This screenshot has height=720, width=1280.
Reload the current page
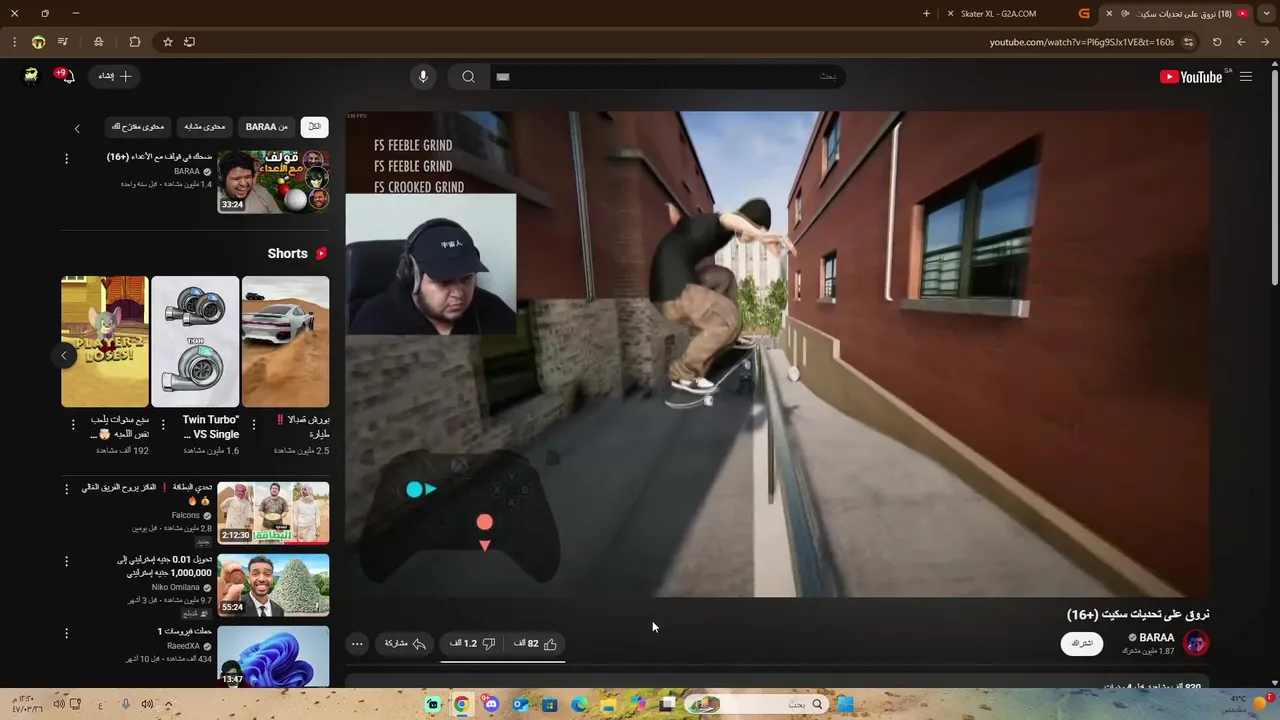[x=1217, y=42]
